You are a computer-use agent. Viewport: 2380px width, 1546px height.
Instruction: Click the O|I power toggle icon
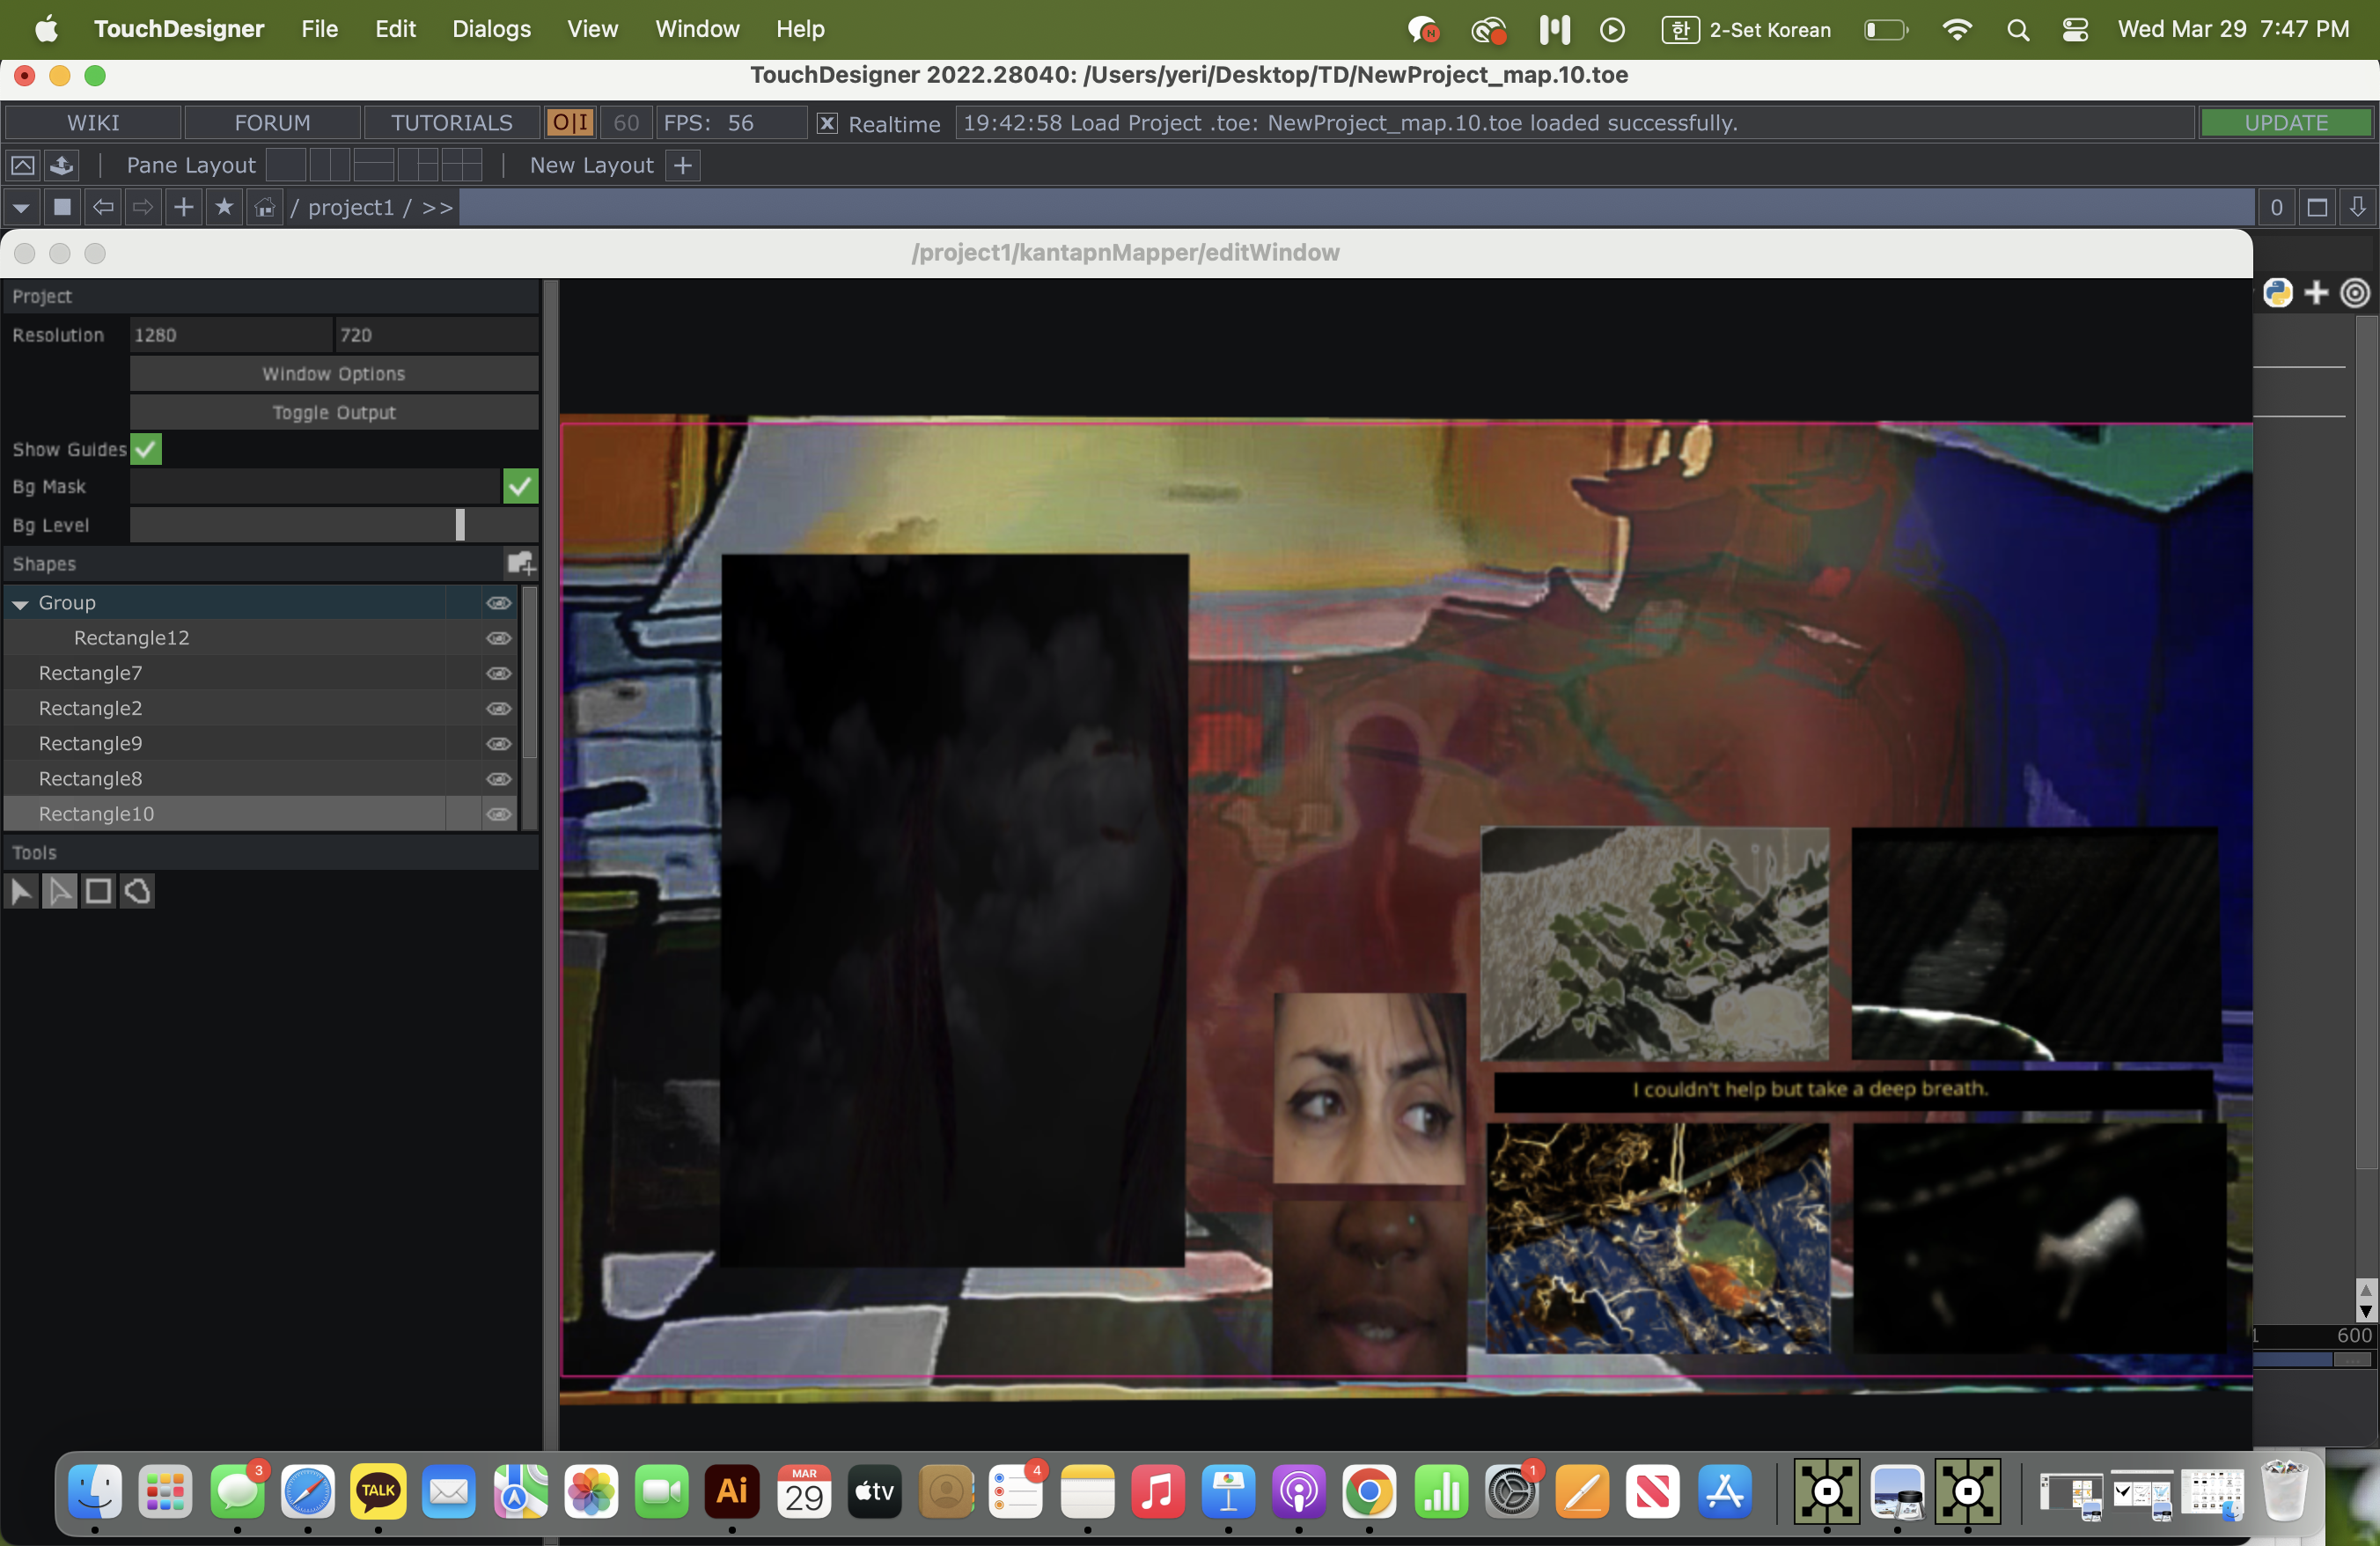click(x=571, y=122)
